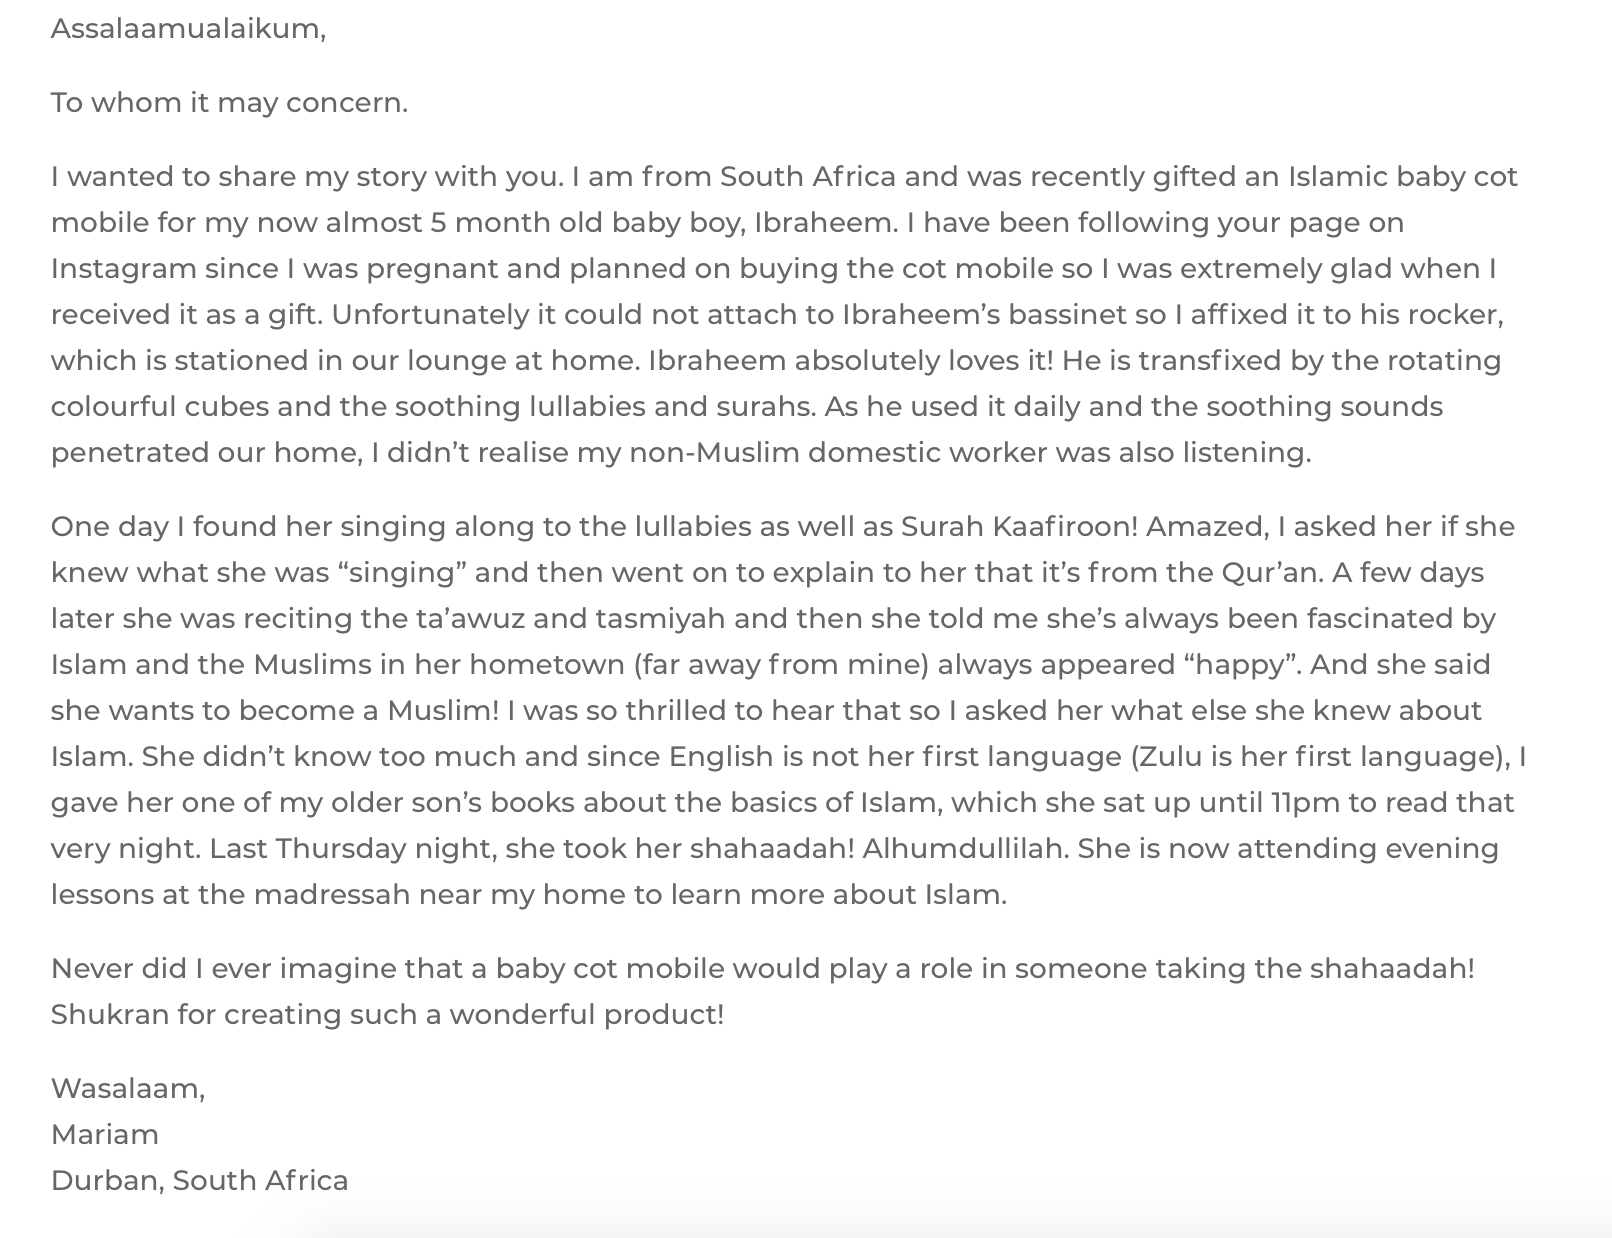The image size is (1612, 1238).
Task: Click the word 'Instagram' in the letter
Action: pos(123,269)
